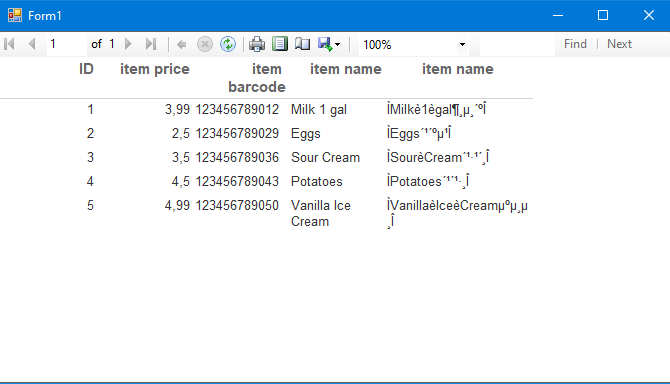
Task: Refresh the report
Action: click(x=228, y=44)
